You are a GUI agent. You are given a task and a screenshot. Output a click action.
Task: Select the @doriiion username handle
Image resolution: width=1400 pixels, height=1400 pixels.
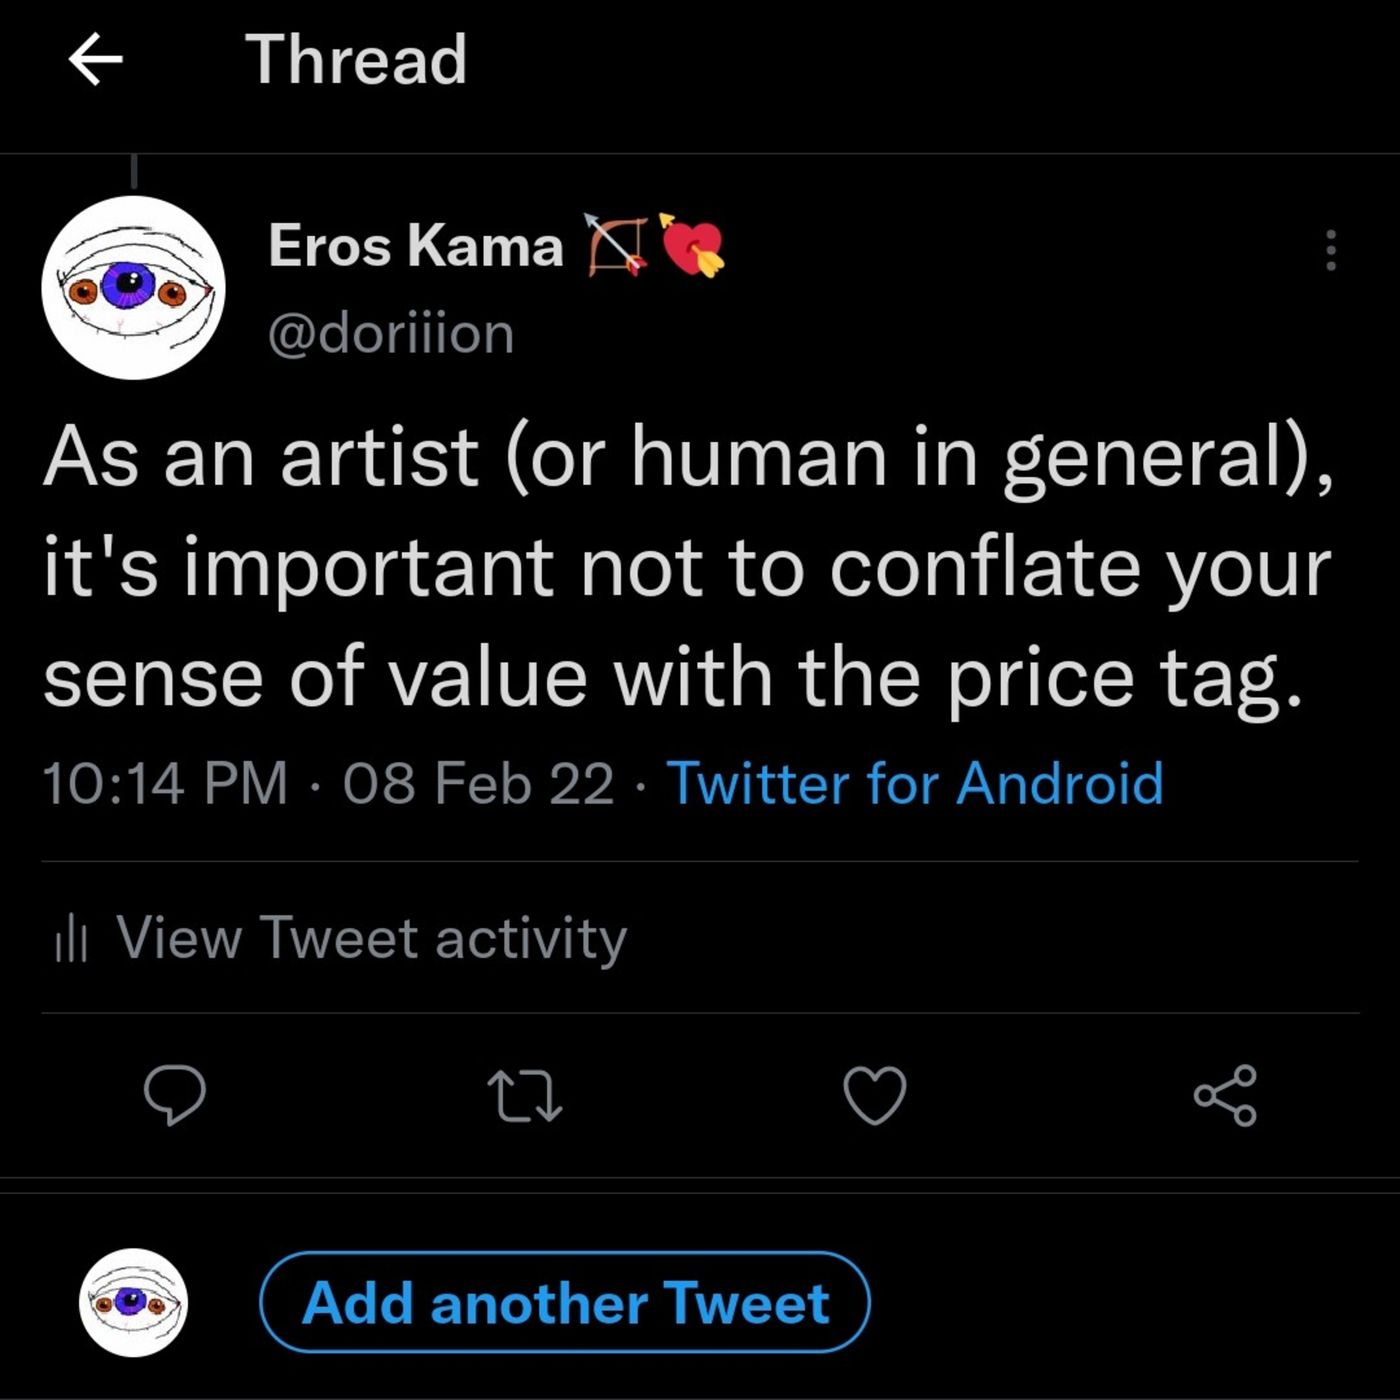pos(391,334)
